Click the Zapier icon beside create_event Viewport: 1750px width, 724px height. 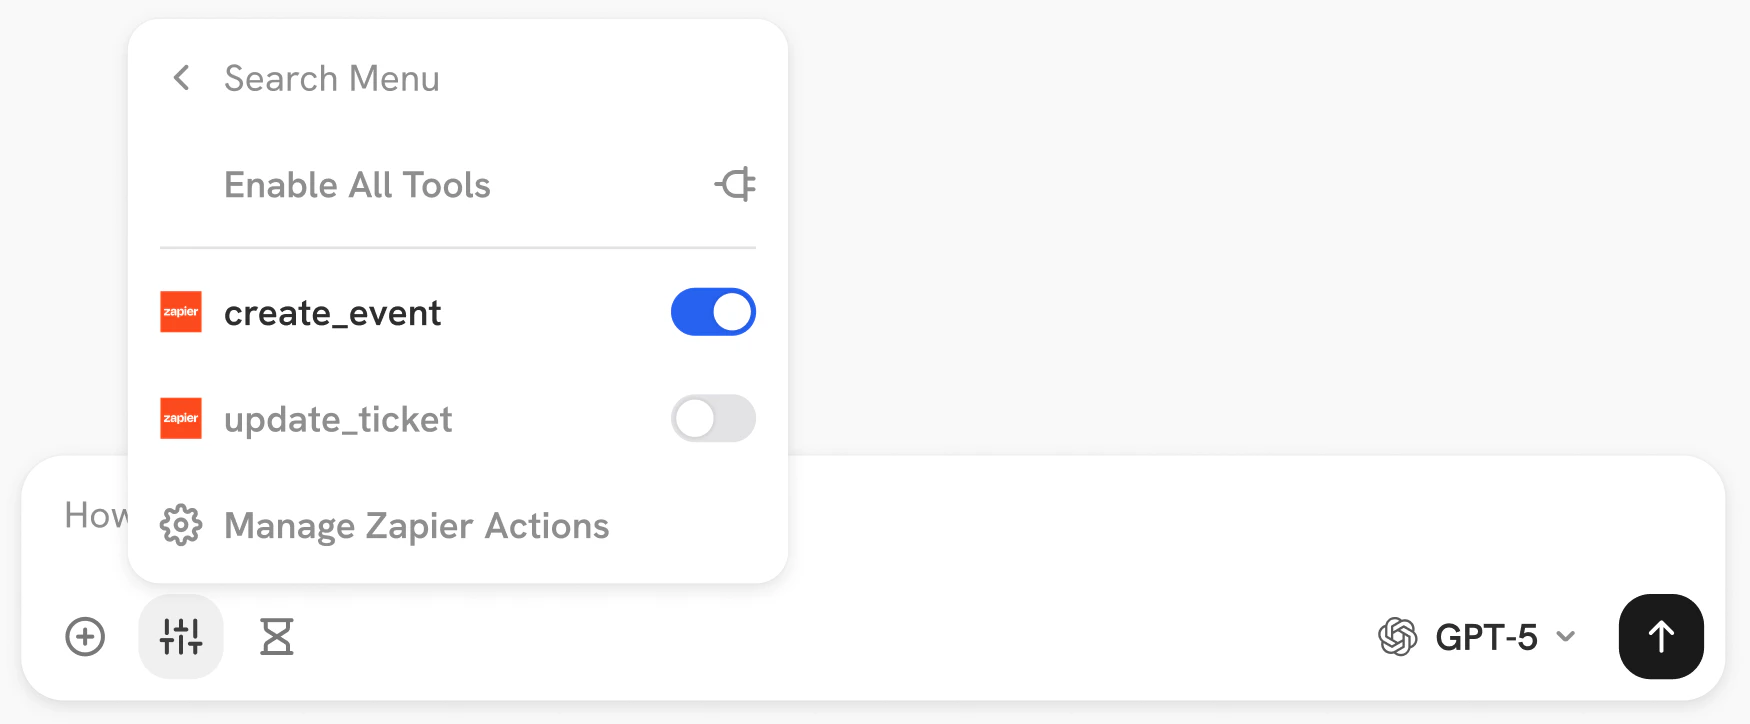coord(181,312)
